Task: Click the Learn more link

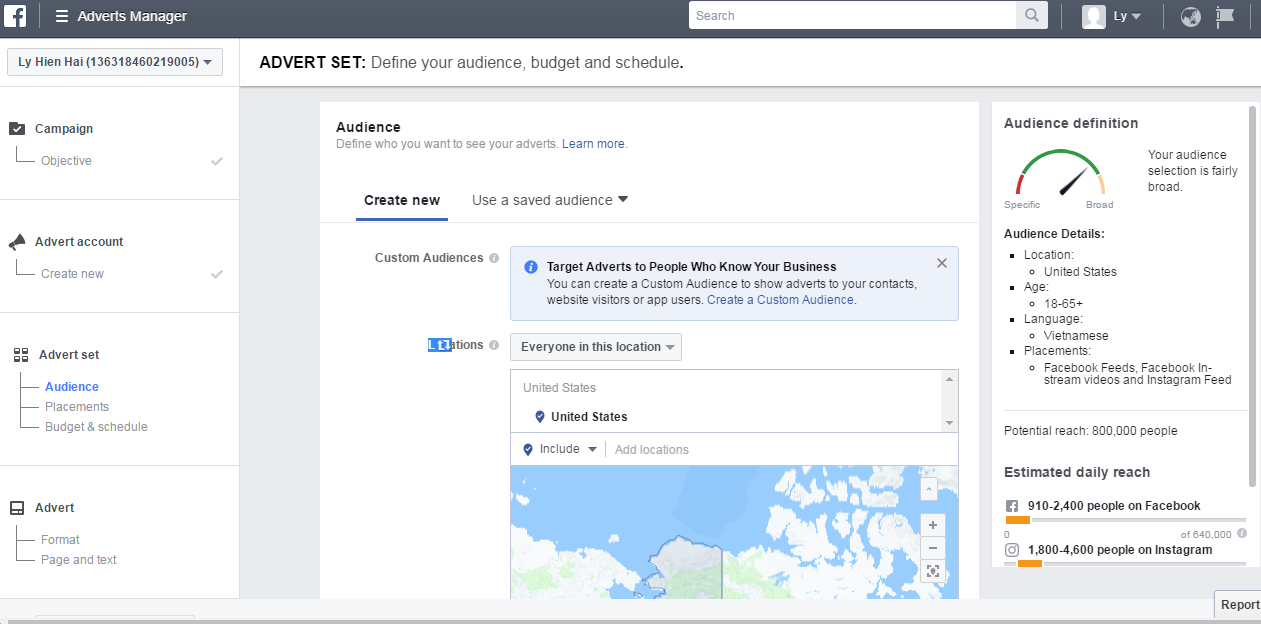Action: pos(593,144)
